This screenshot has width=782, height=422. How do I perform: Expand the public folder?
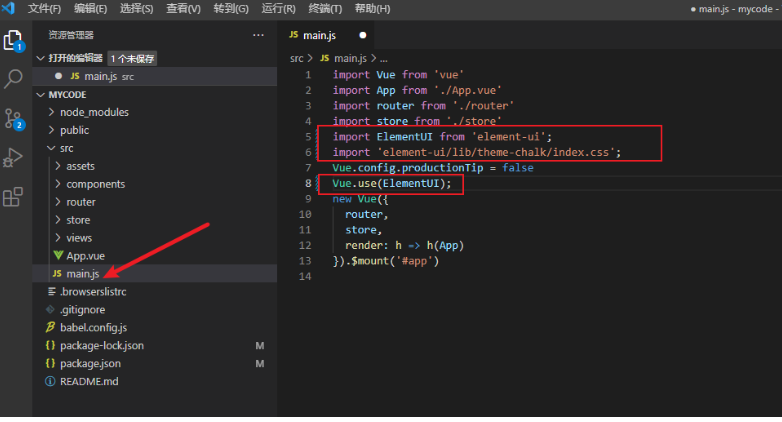pos(155,130)
